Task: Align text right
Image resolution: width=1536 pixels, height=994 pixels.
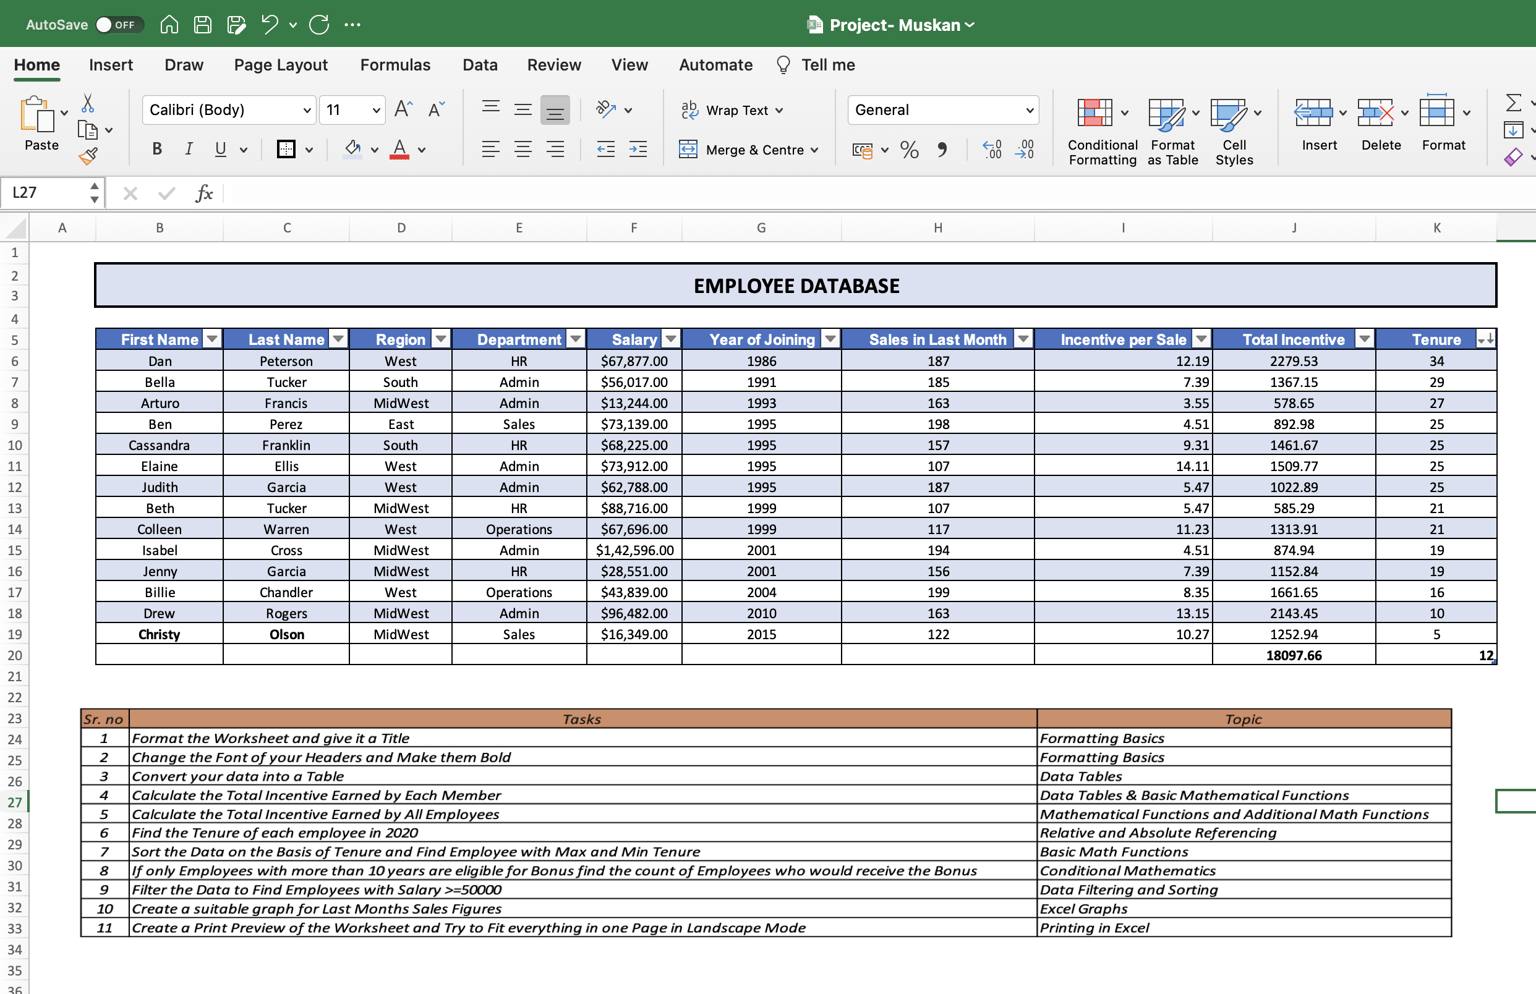Action: point(555,149)
